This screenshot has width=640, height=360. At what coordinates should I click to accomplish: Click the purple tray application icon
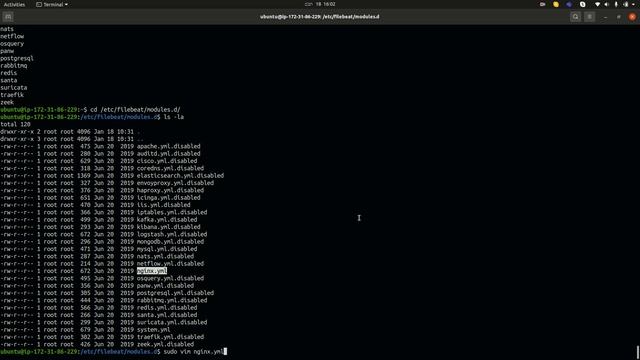tap(569, 4)
